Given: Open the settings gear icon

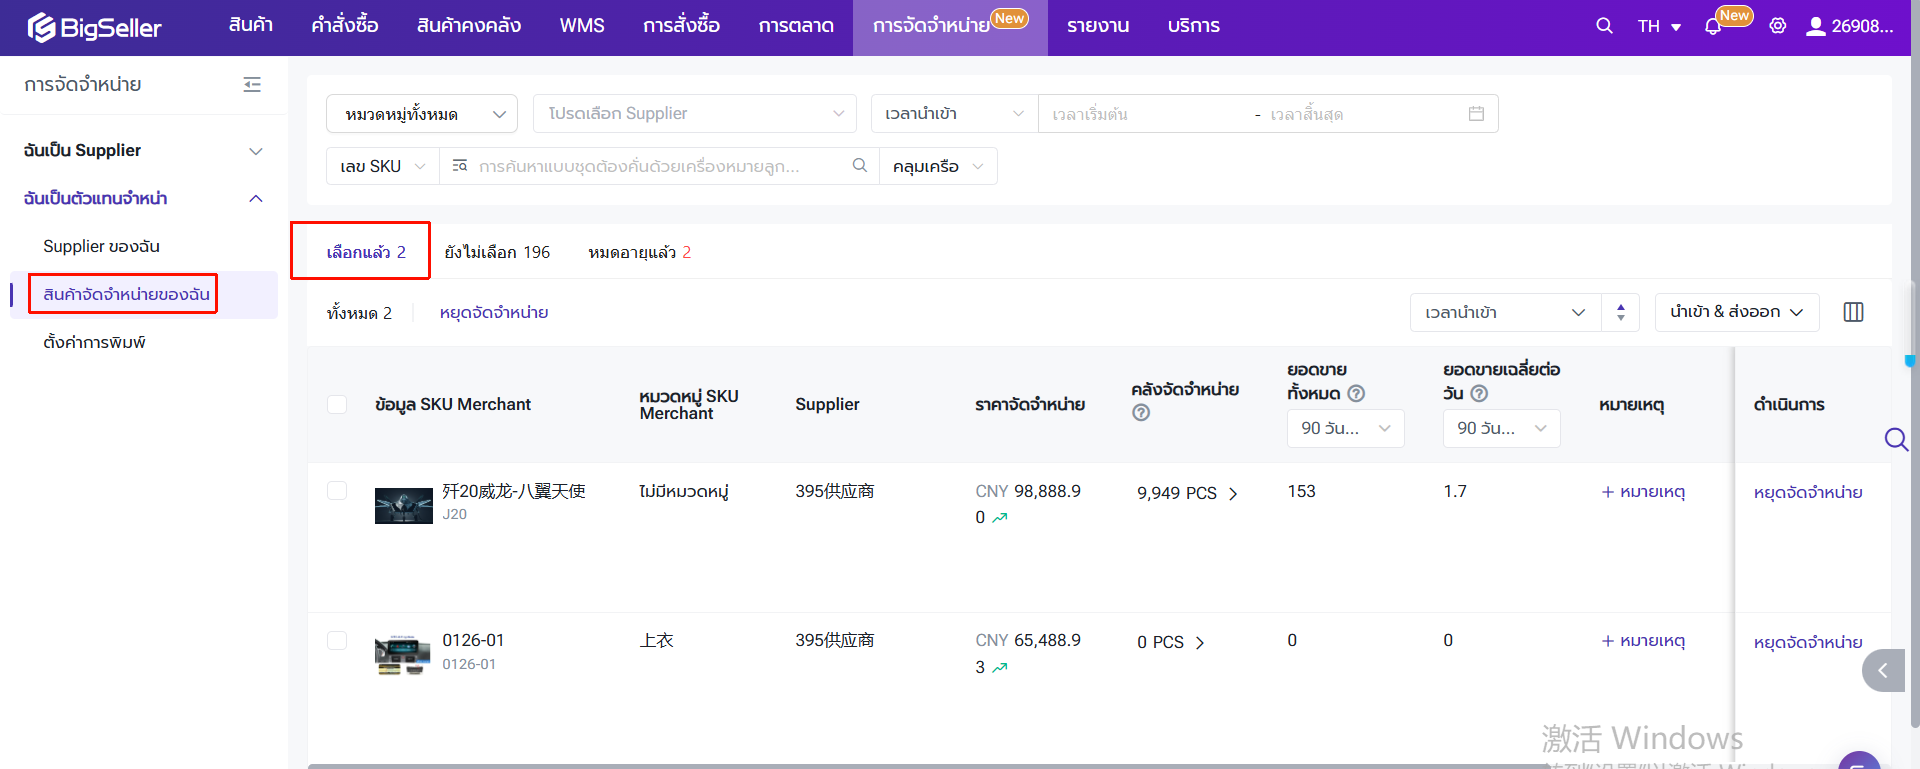Looking at the screenshot, I should [1777, 26].
